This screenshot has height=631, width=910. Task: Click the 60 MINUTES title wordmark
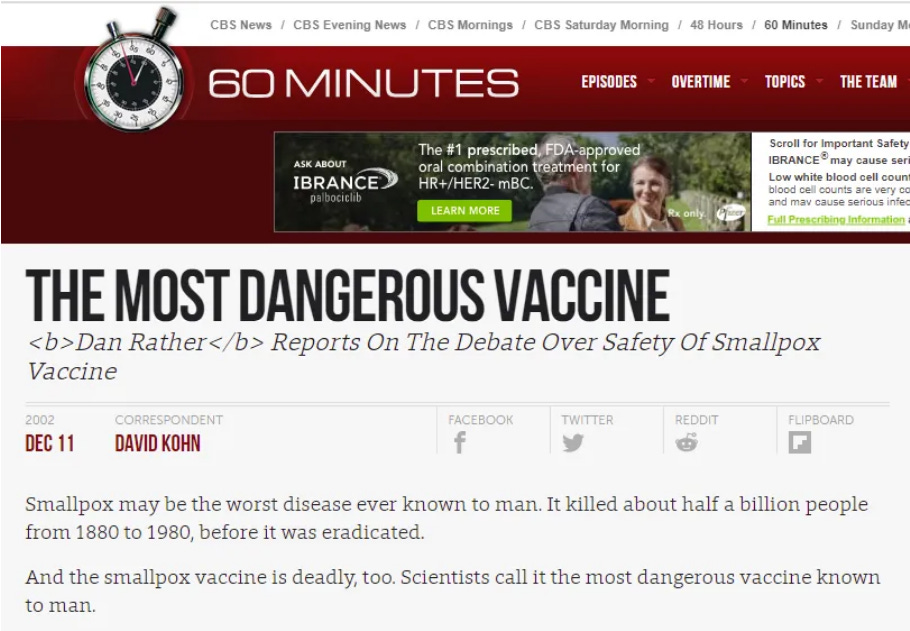pos(363,83)
